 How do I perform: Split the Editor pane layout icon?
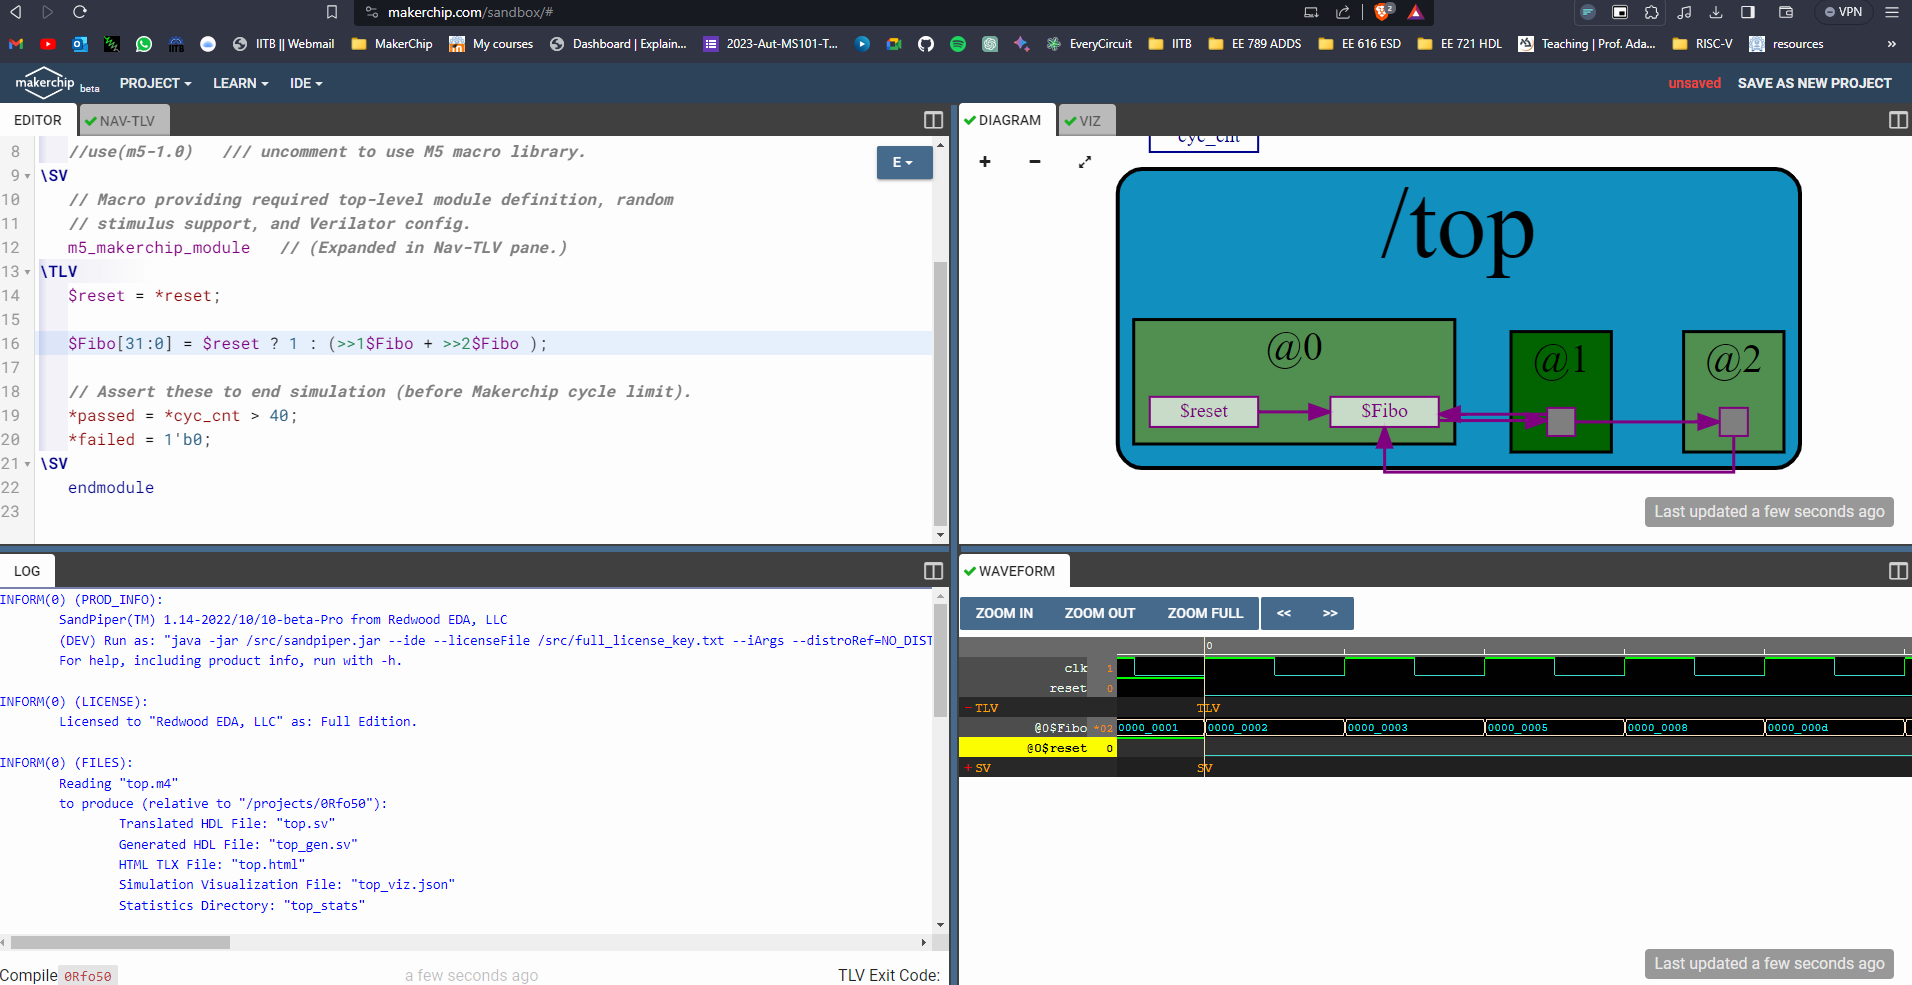pyautogui.click(x=933, y=120)
